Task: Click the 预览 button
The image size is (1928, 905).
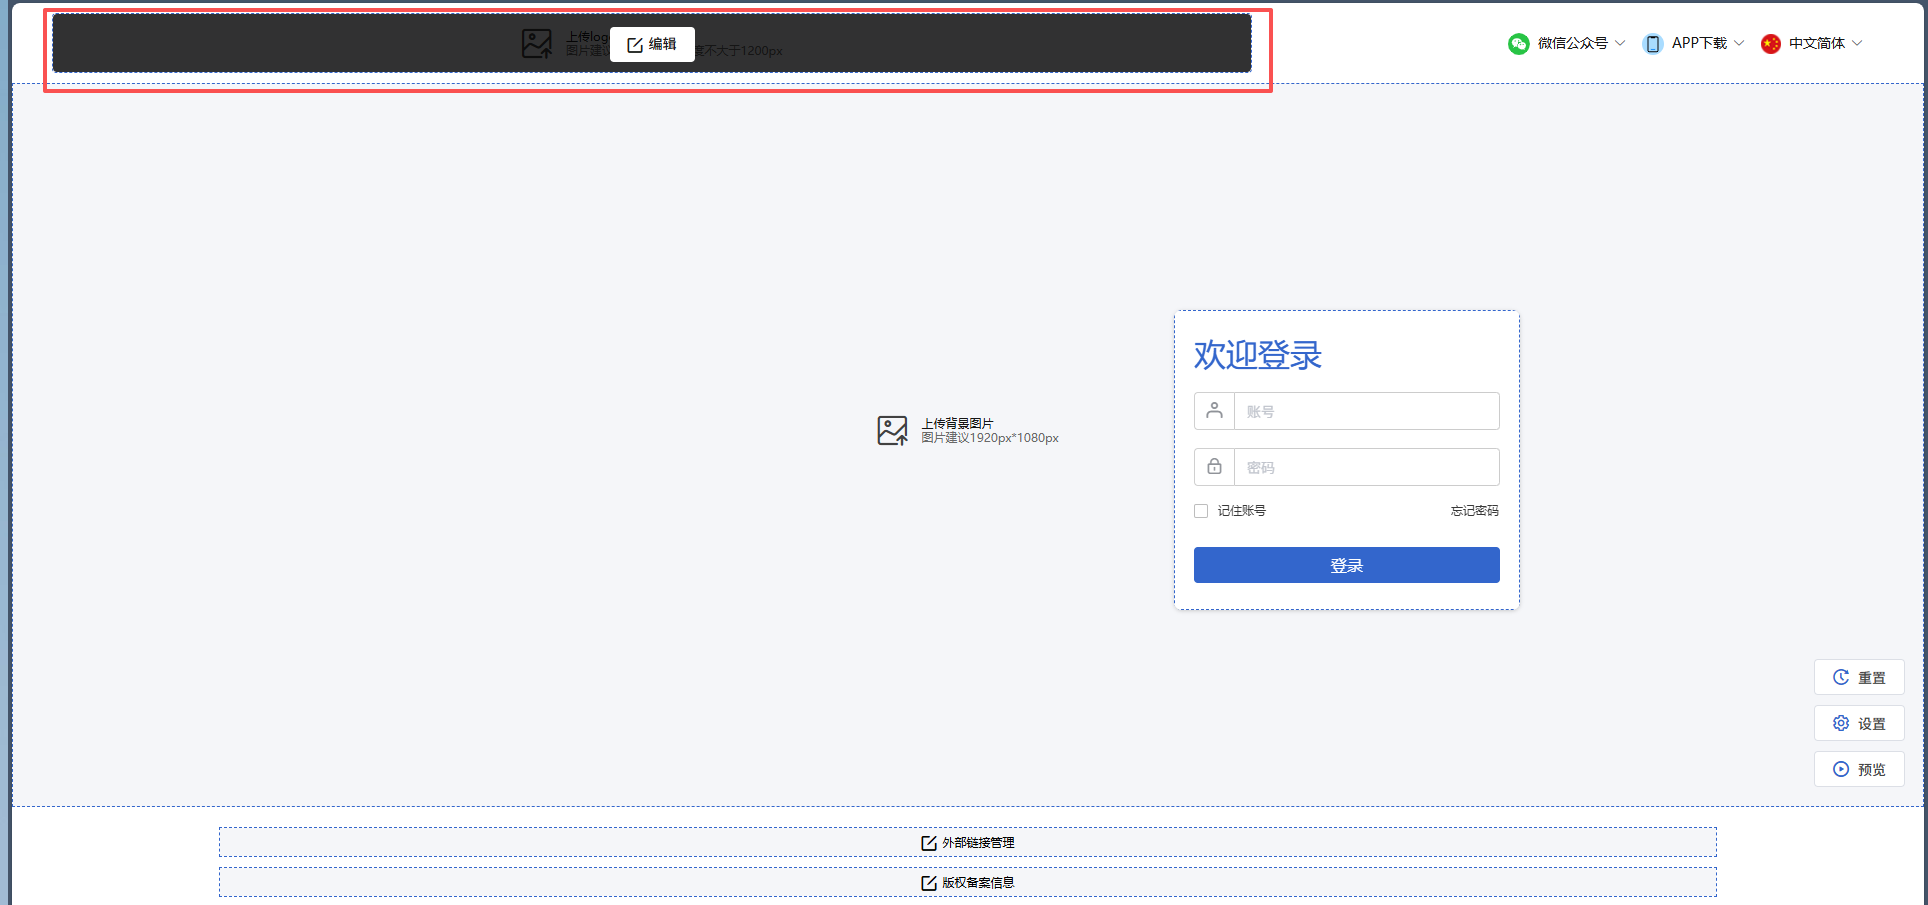Action: coord(1859,769)
